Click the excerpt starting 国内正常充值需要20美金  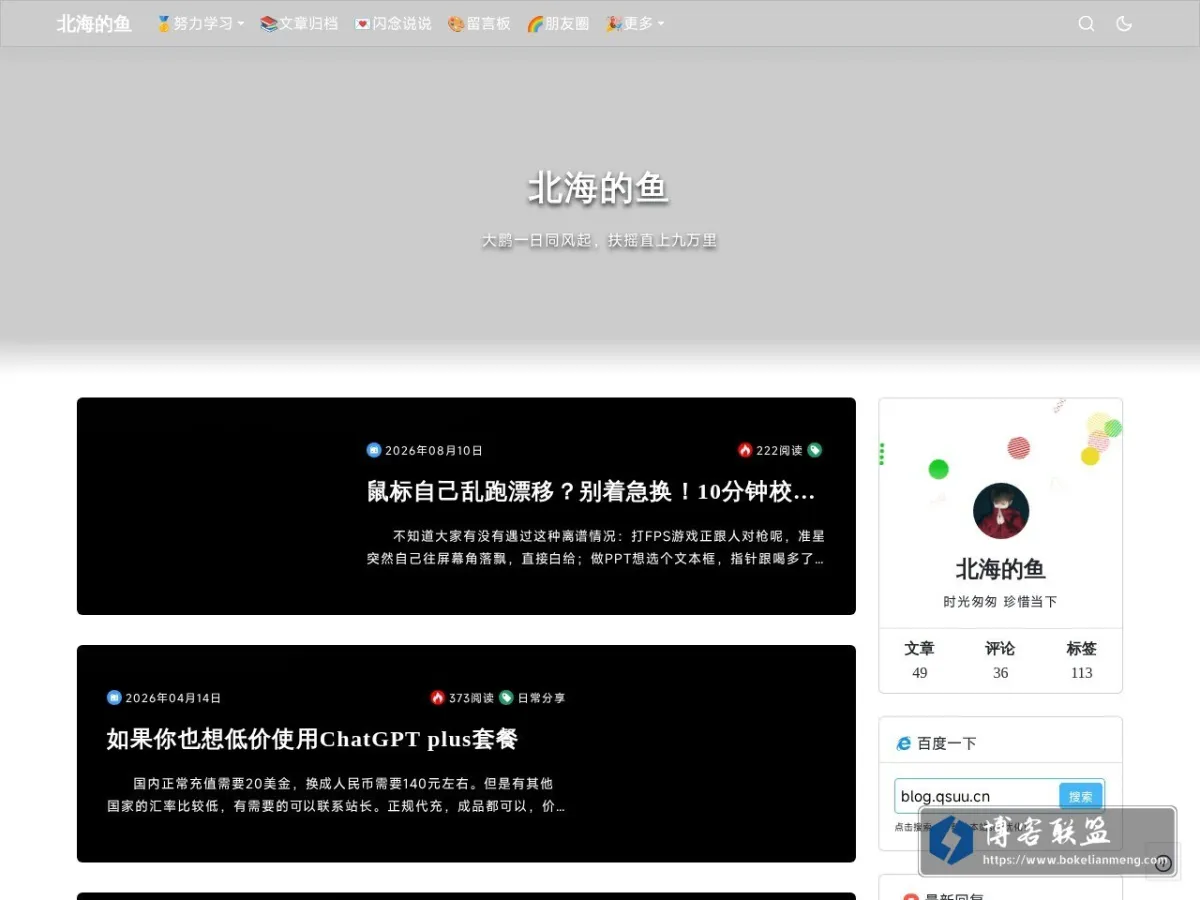pyautogui.click(x=336, y=794)
